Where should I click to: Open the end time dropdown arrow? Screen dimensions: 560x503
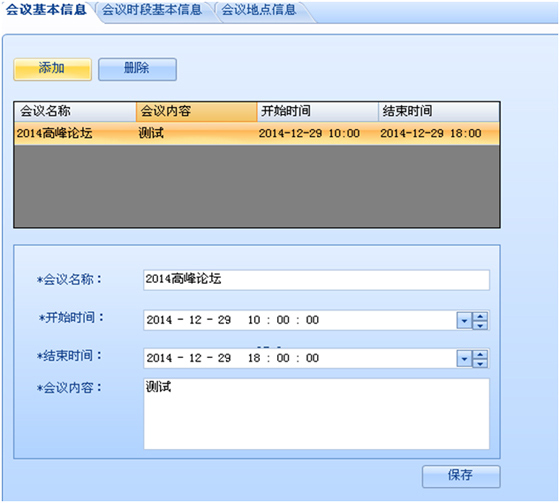click(x=464, y=359)
